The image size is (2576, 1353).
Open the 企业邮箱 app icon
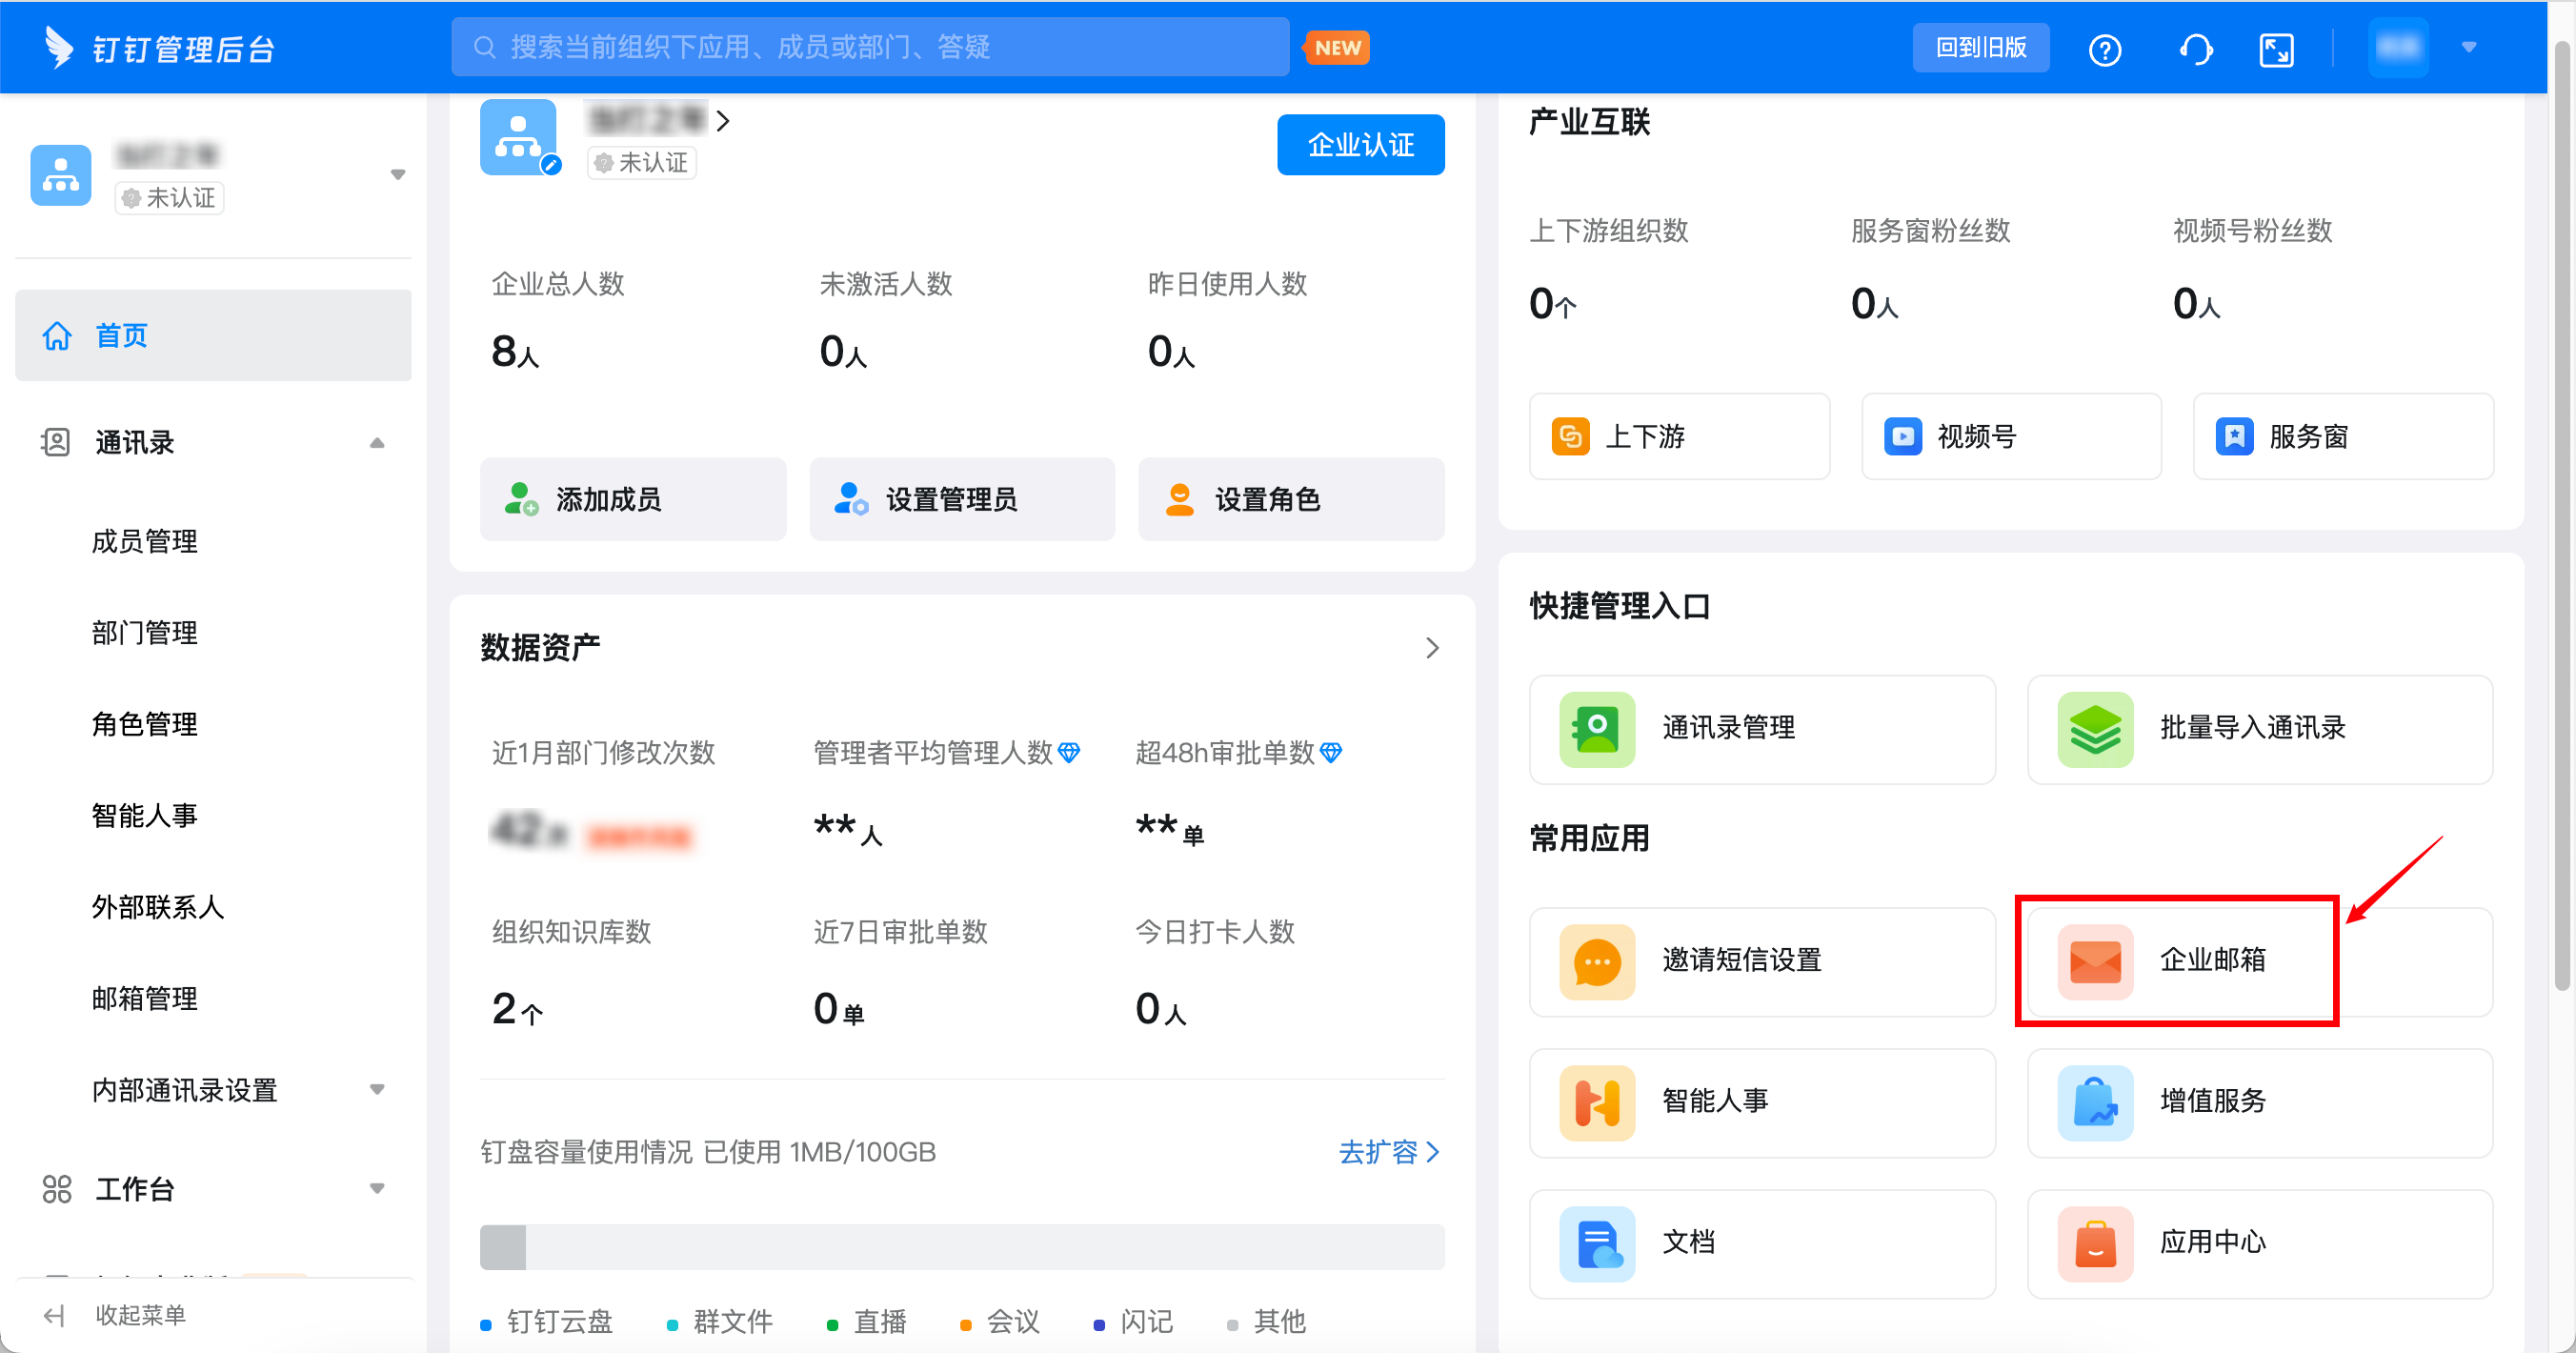tap(2095, 962)
